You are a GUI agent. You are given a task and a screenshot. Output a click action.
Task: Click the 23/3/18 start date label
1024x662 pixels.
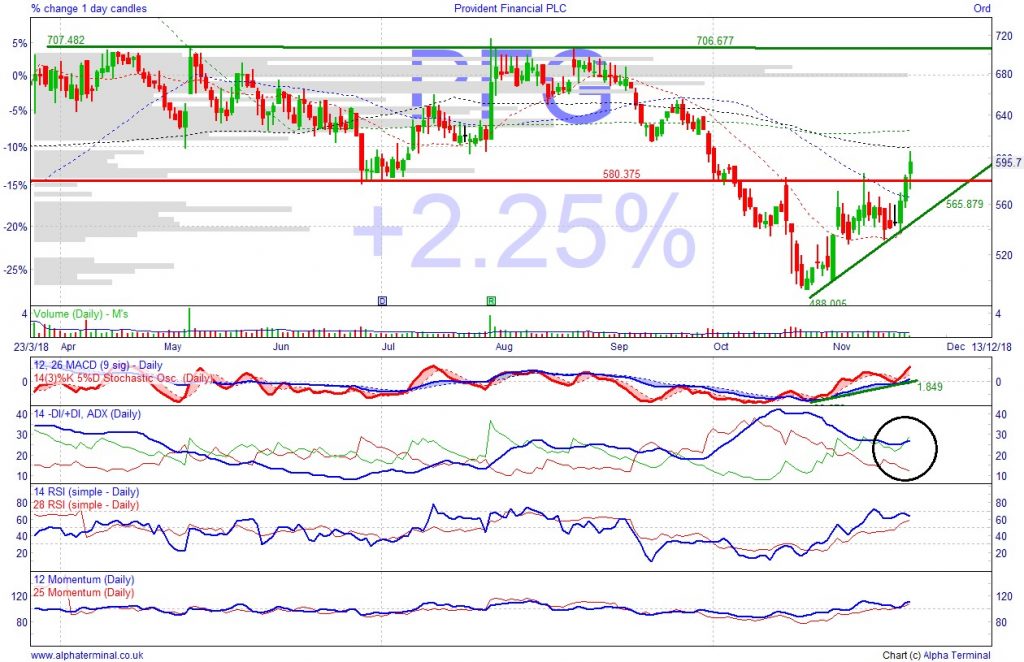[x=31, y=347]
